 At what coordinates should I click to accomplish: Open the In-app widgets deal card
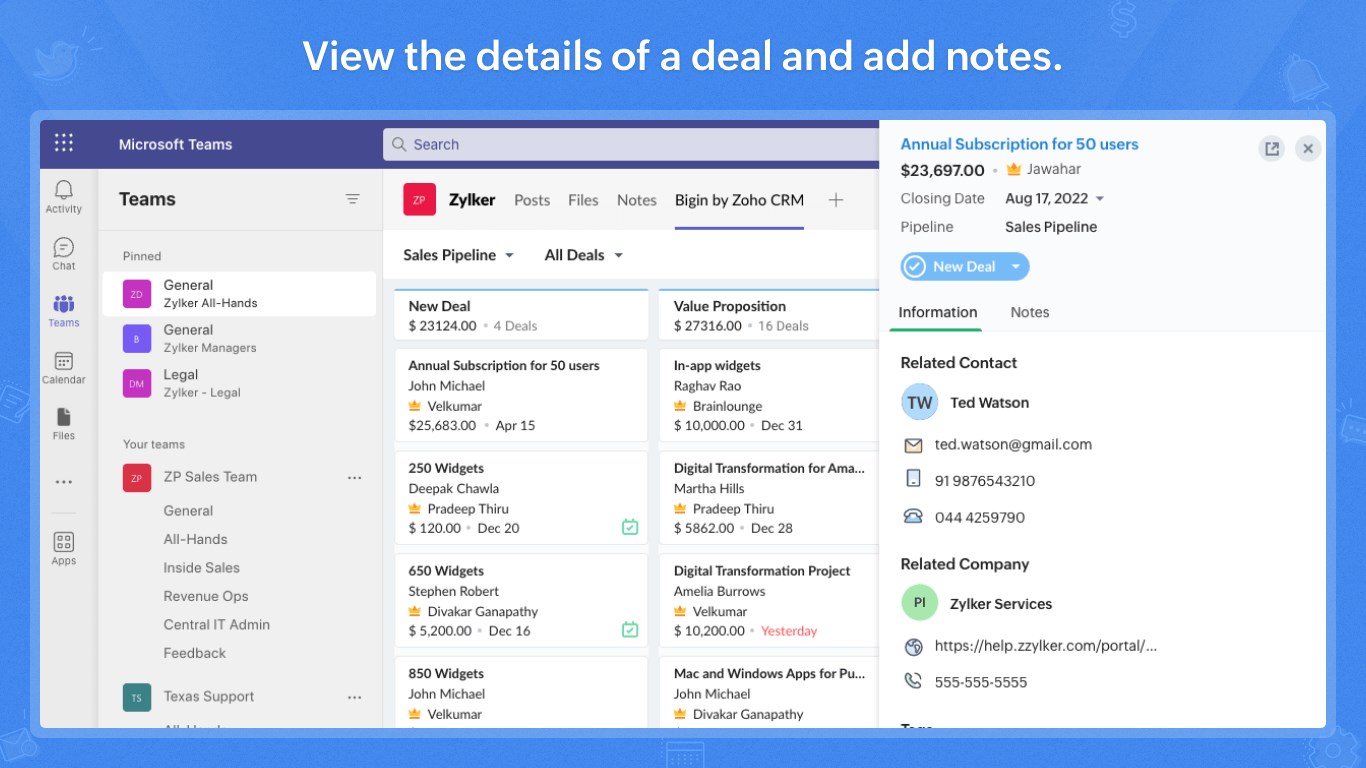tap(768, 395)
